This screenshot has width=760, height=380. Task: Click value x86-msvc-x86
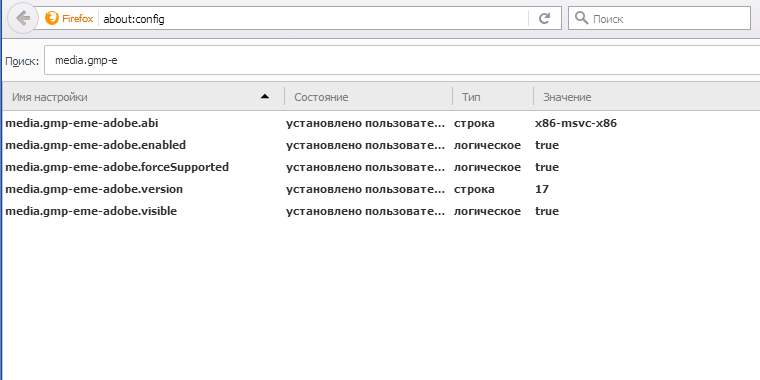(x=576, y=123)
